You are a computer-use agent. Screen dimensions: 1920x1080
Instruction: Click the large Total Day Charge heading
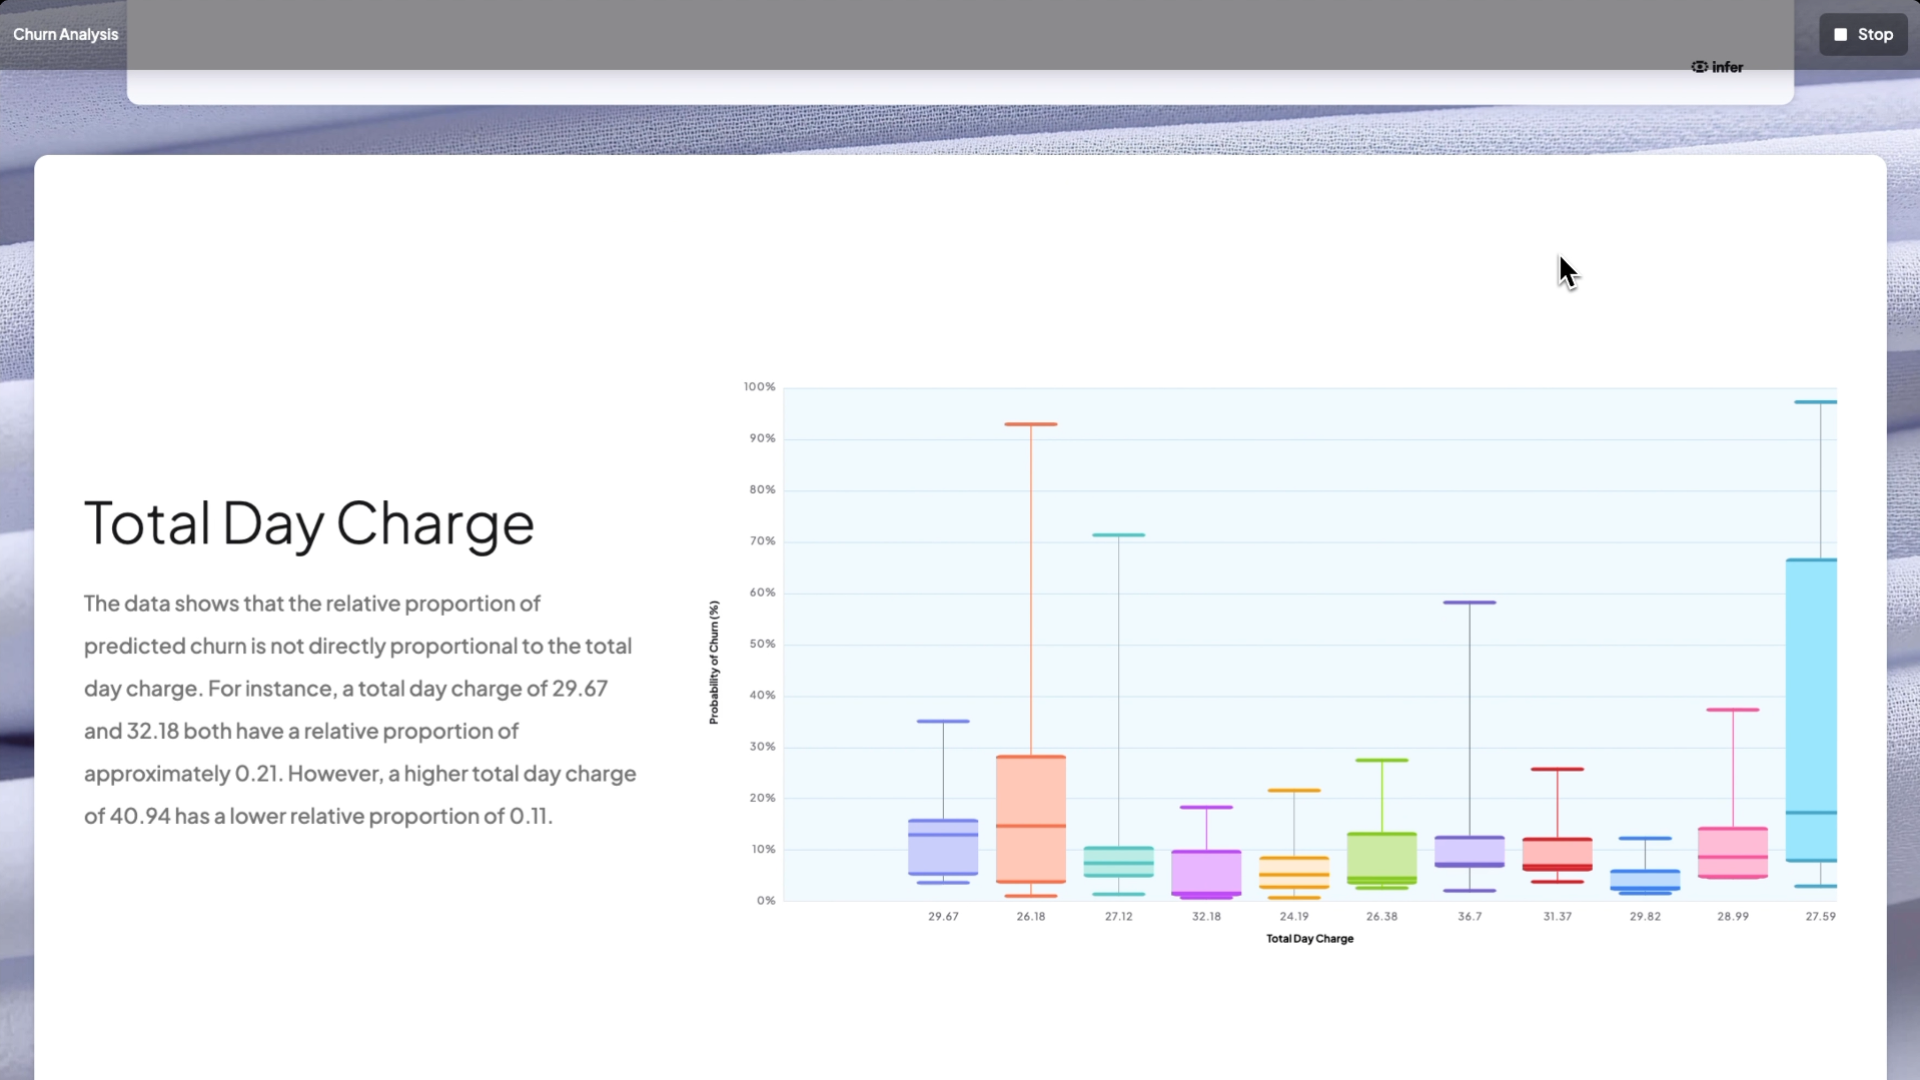coord(309,523)
